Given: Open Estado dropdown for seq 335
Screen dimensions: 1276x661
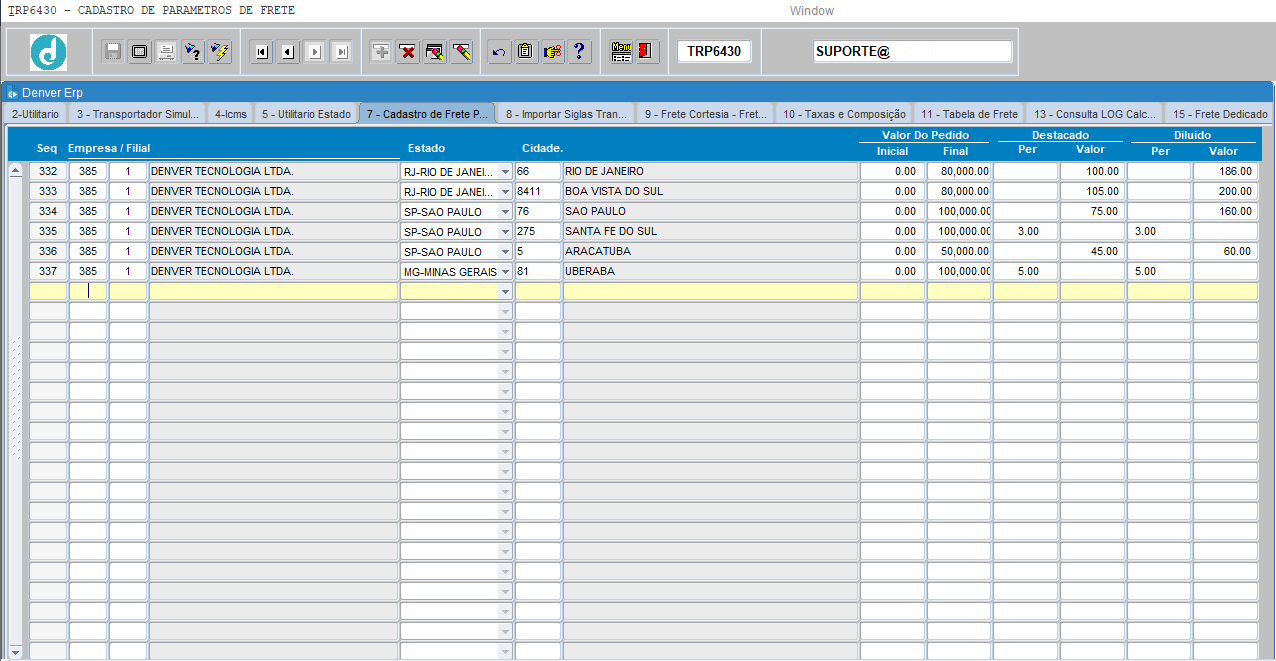Looking at the screenshot, I should (505, 232).
